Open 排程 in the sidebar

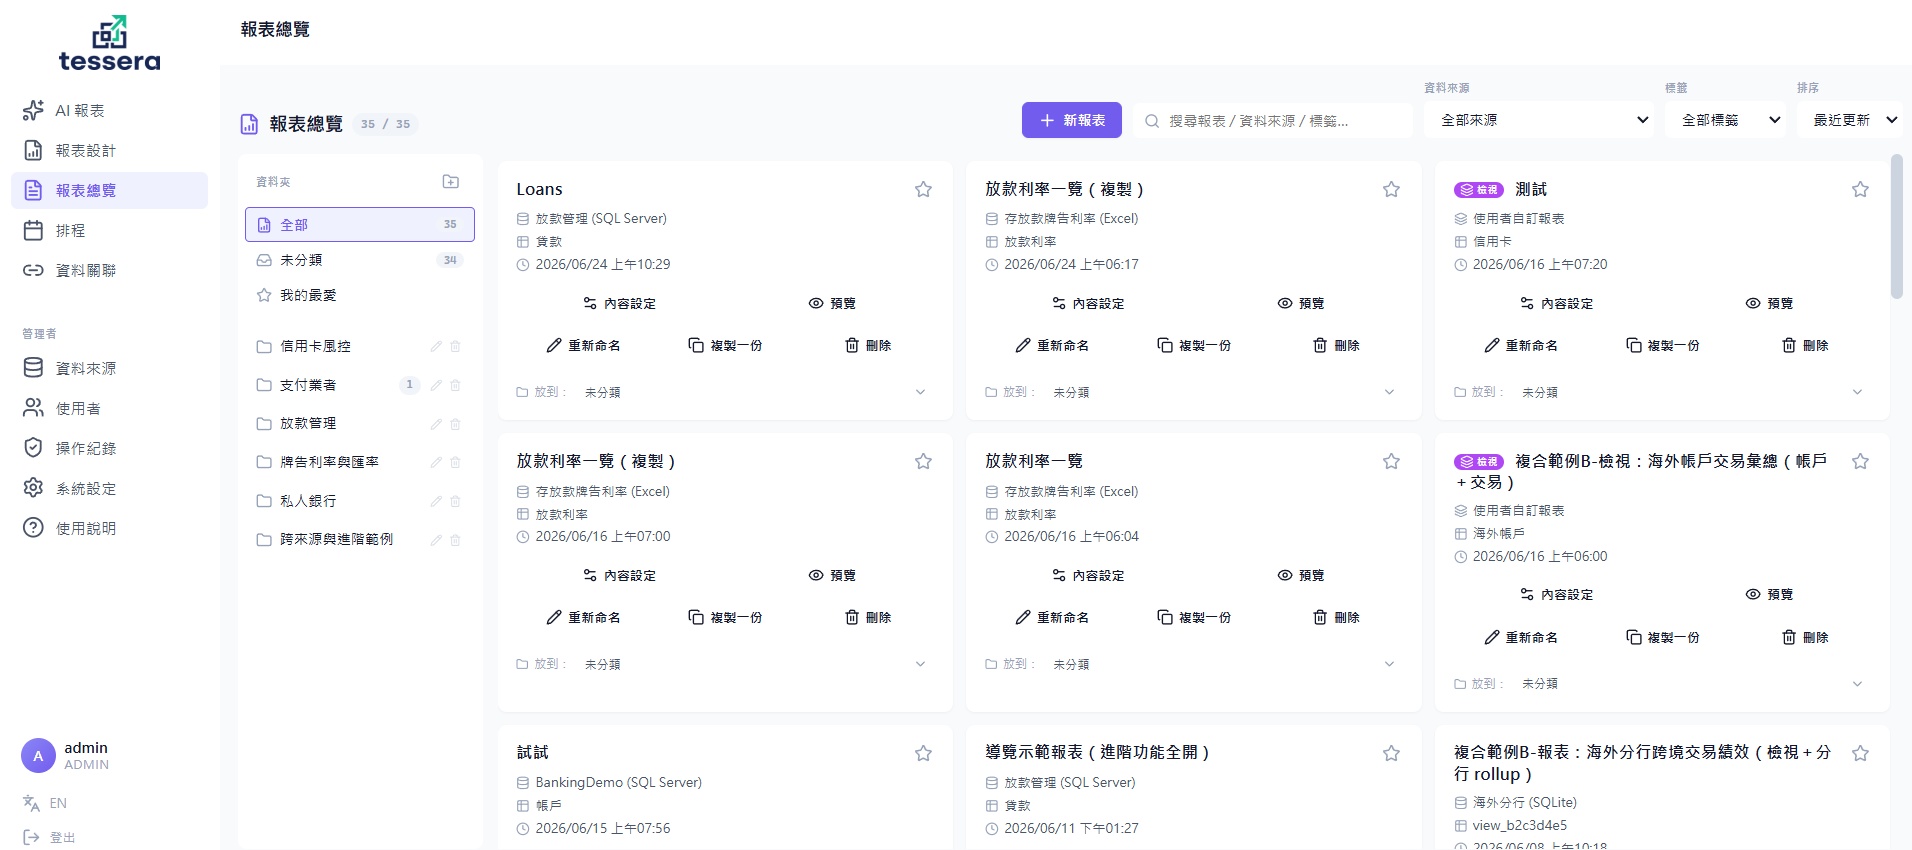109,230
